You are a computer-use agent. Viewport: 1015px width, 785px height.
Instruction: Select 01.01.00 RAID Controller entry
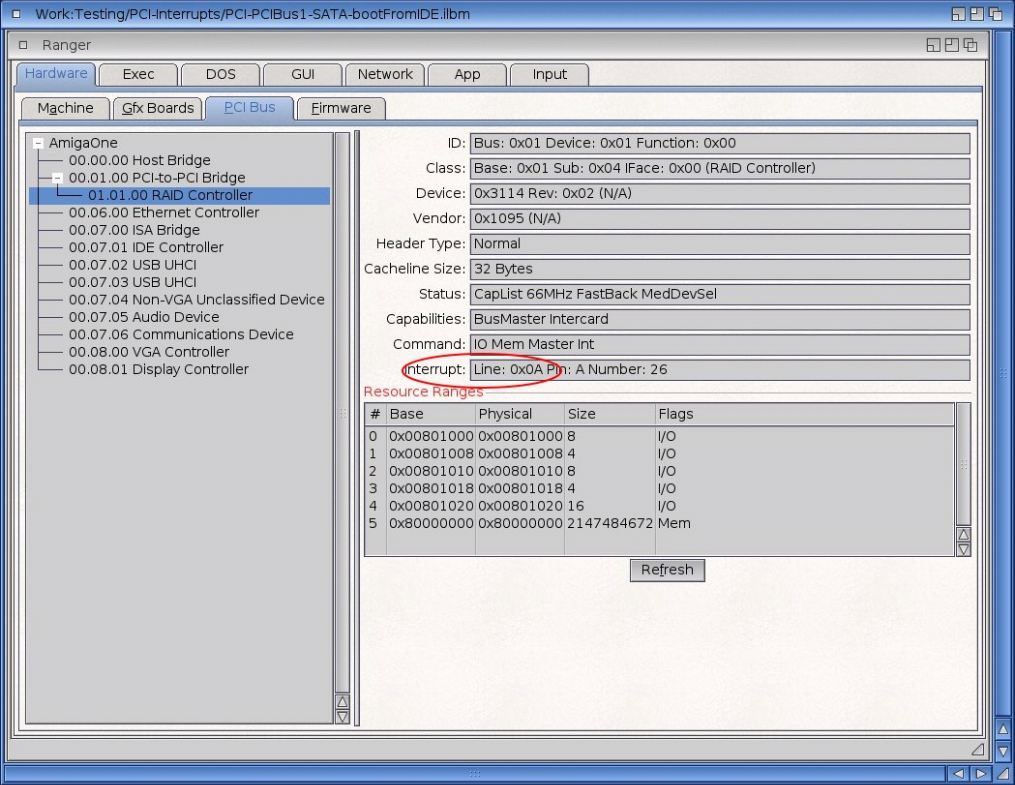pos(179,195)
